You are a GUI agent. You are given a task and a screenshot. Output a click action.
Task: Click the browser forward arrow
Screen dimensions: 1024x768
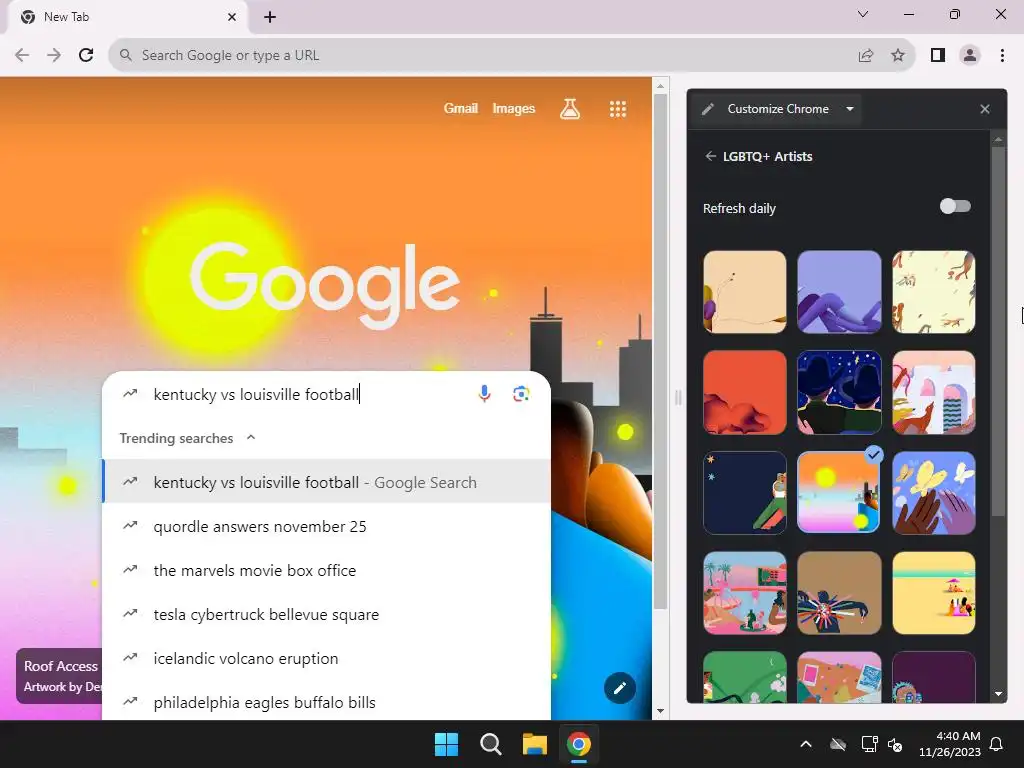[54, 56]
